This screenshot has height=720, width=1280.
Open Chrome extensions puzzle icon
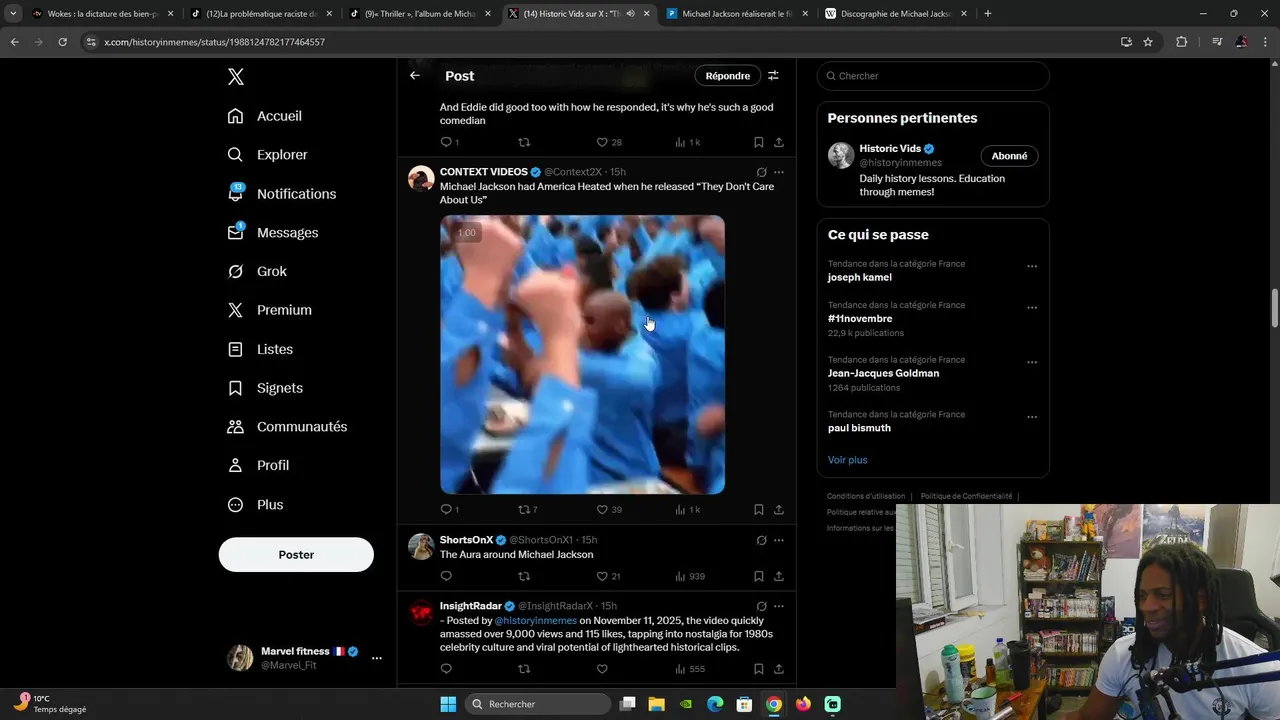click(x=1181, y=42)
